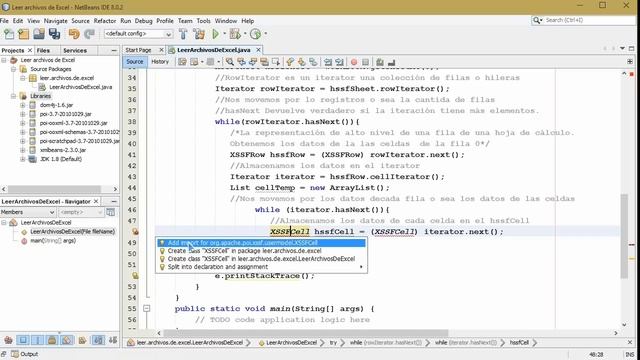Image resolution: width=640 pixels, height=360 pixels.
Task: Toggle Show Inner Classes filter in Navigator
Action: 67,340
